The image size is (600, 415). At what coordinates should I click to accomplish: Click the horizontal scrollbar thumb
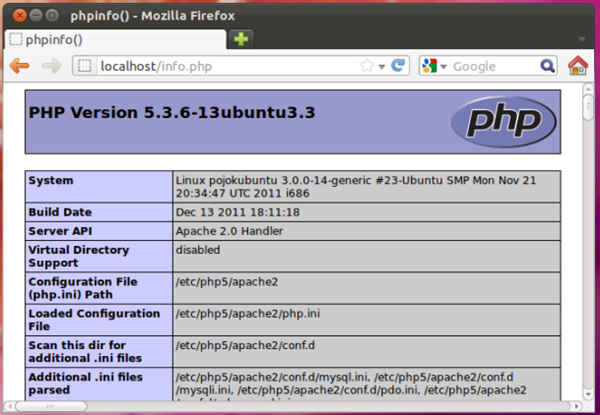click(51, 406)
